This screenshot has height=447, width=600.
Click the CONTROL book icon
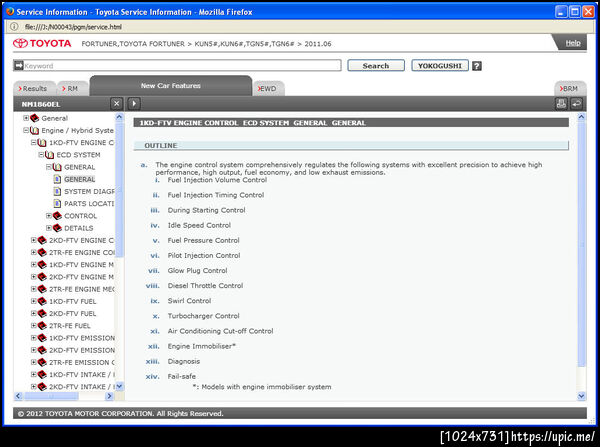coord(57,216)
